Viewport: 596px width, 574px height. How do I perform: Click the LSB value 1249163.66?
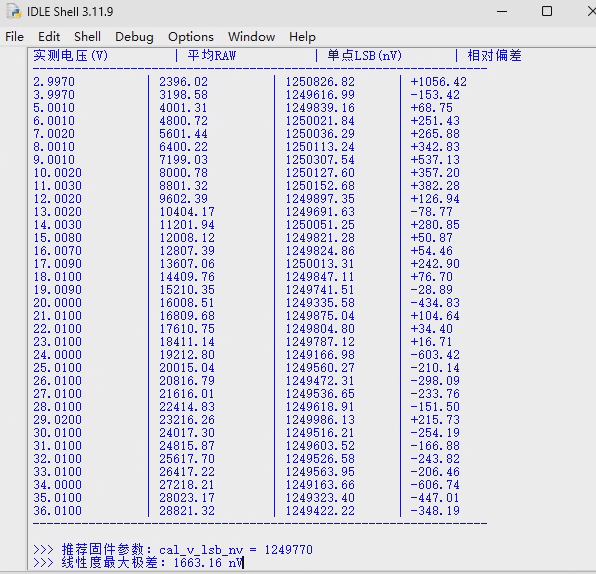point(320,485)
